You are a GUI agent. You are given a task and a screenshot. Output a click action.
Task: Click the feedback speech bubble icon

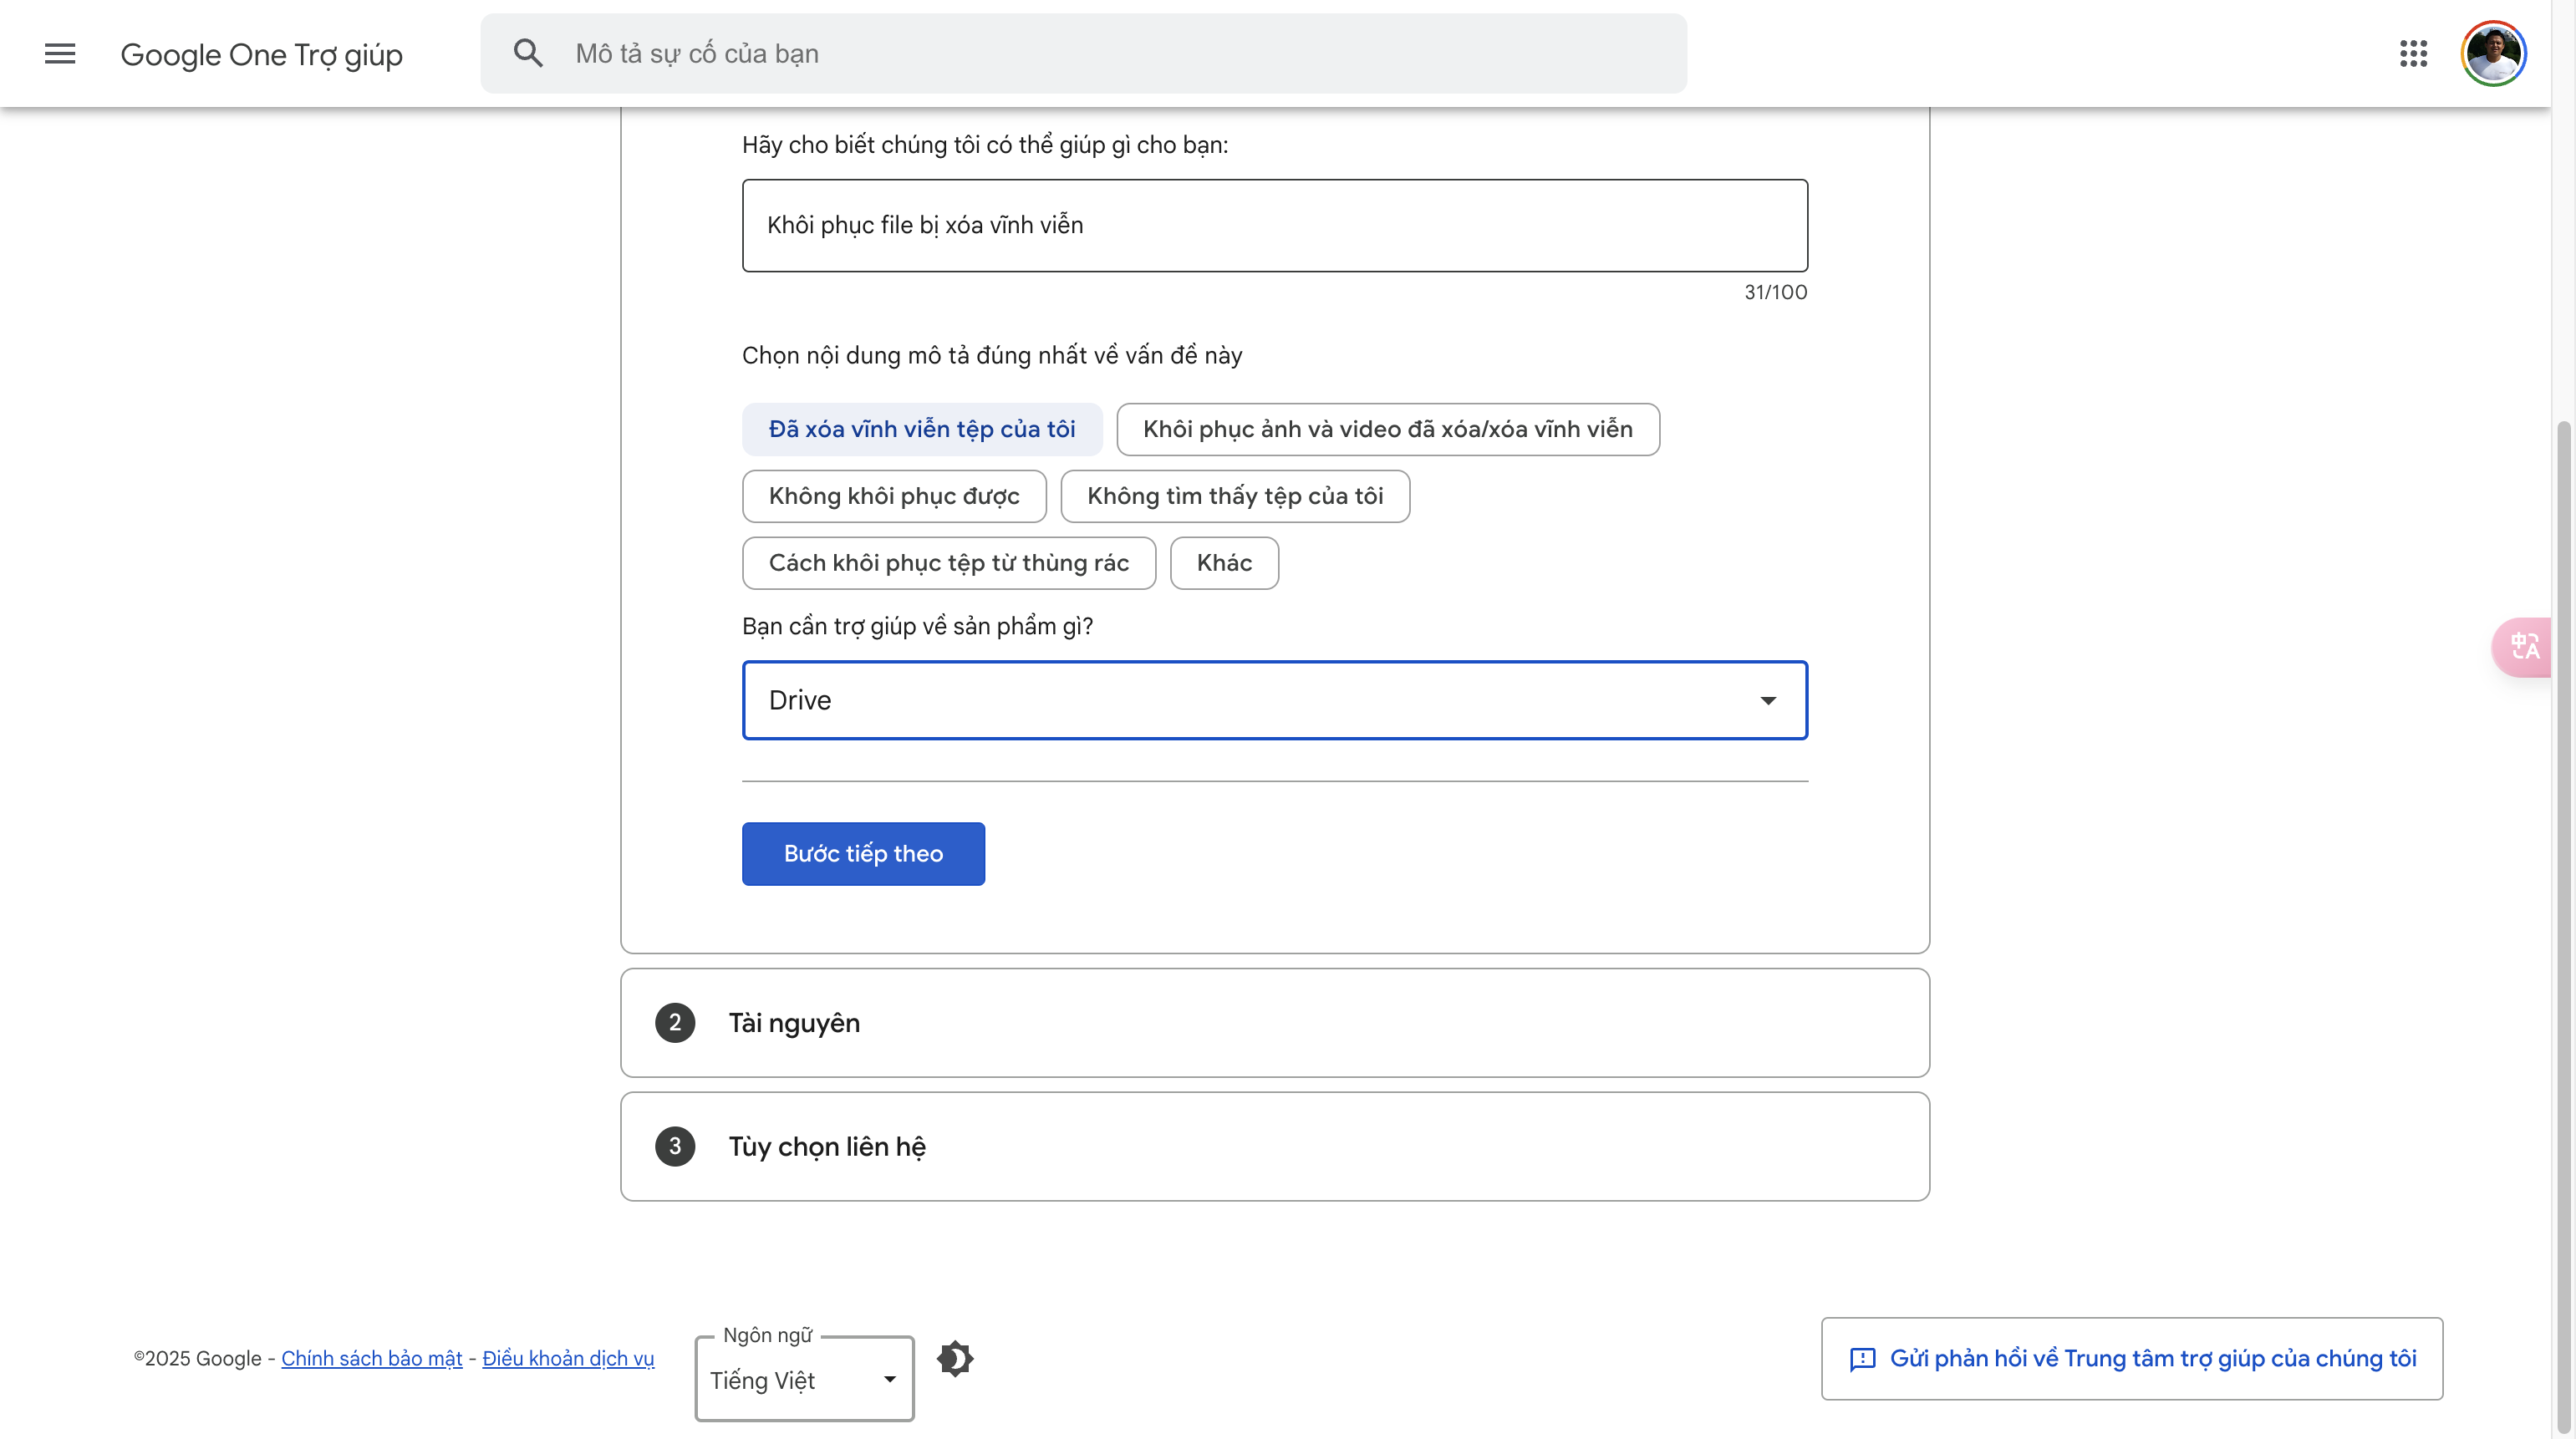coord(1862,1358)
